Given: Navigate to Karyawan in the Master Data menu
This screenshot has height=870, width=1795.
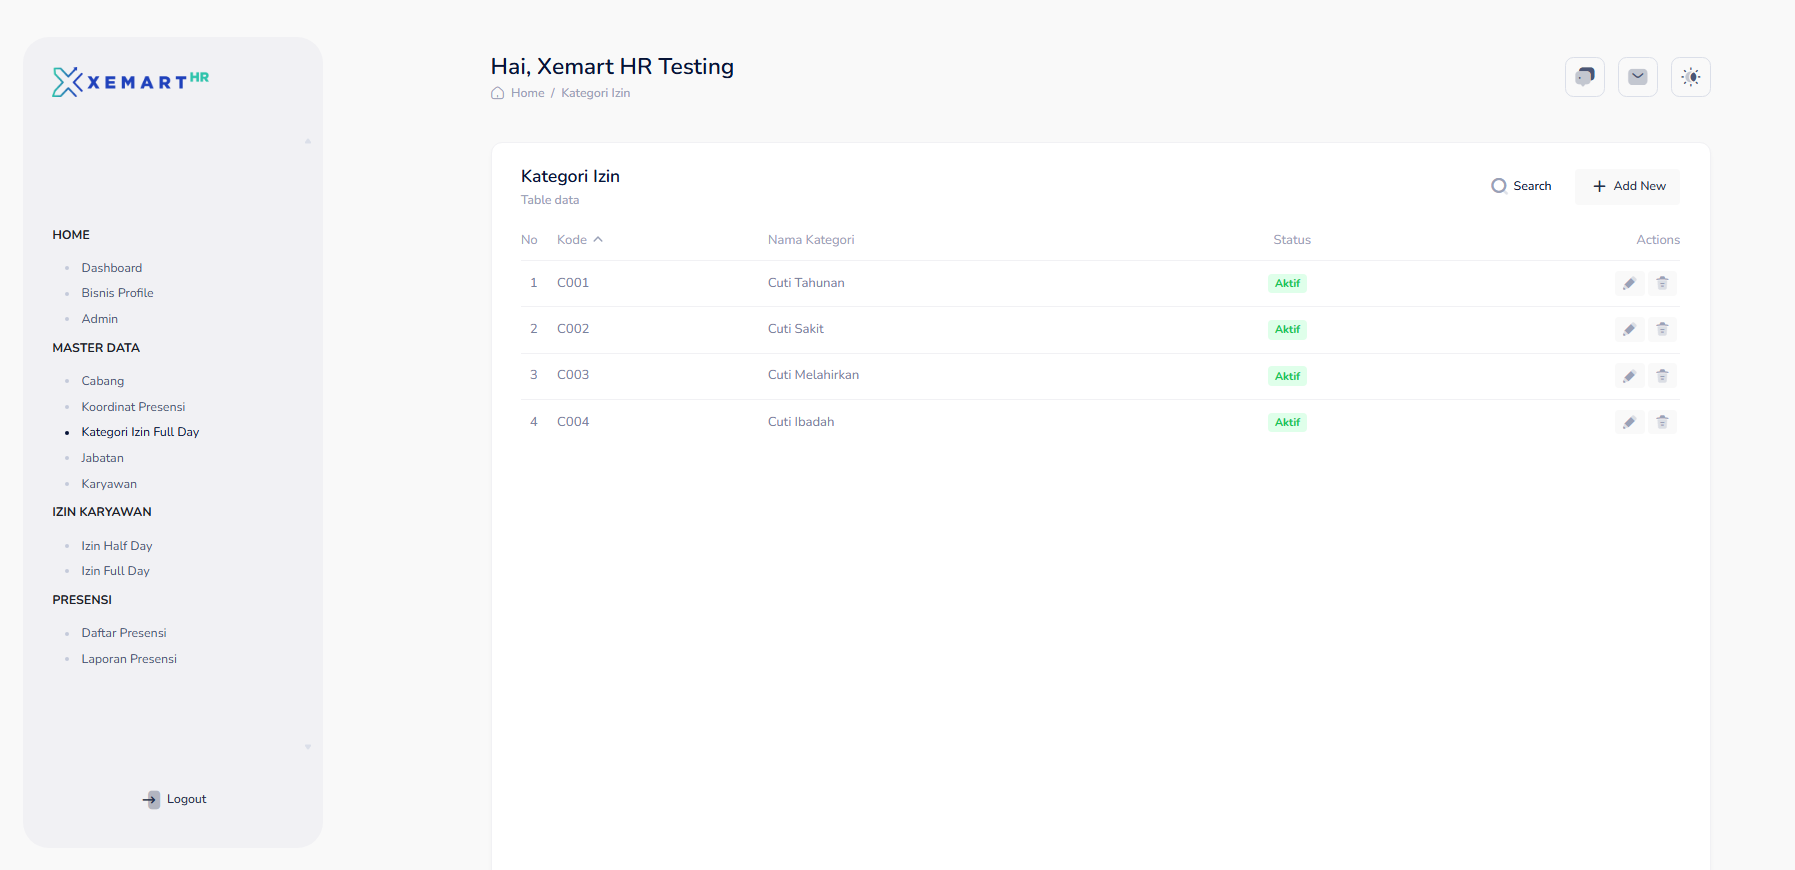Looking at the screenshot, I should click(109, 484).
